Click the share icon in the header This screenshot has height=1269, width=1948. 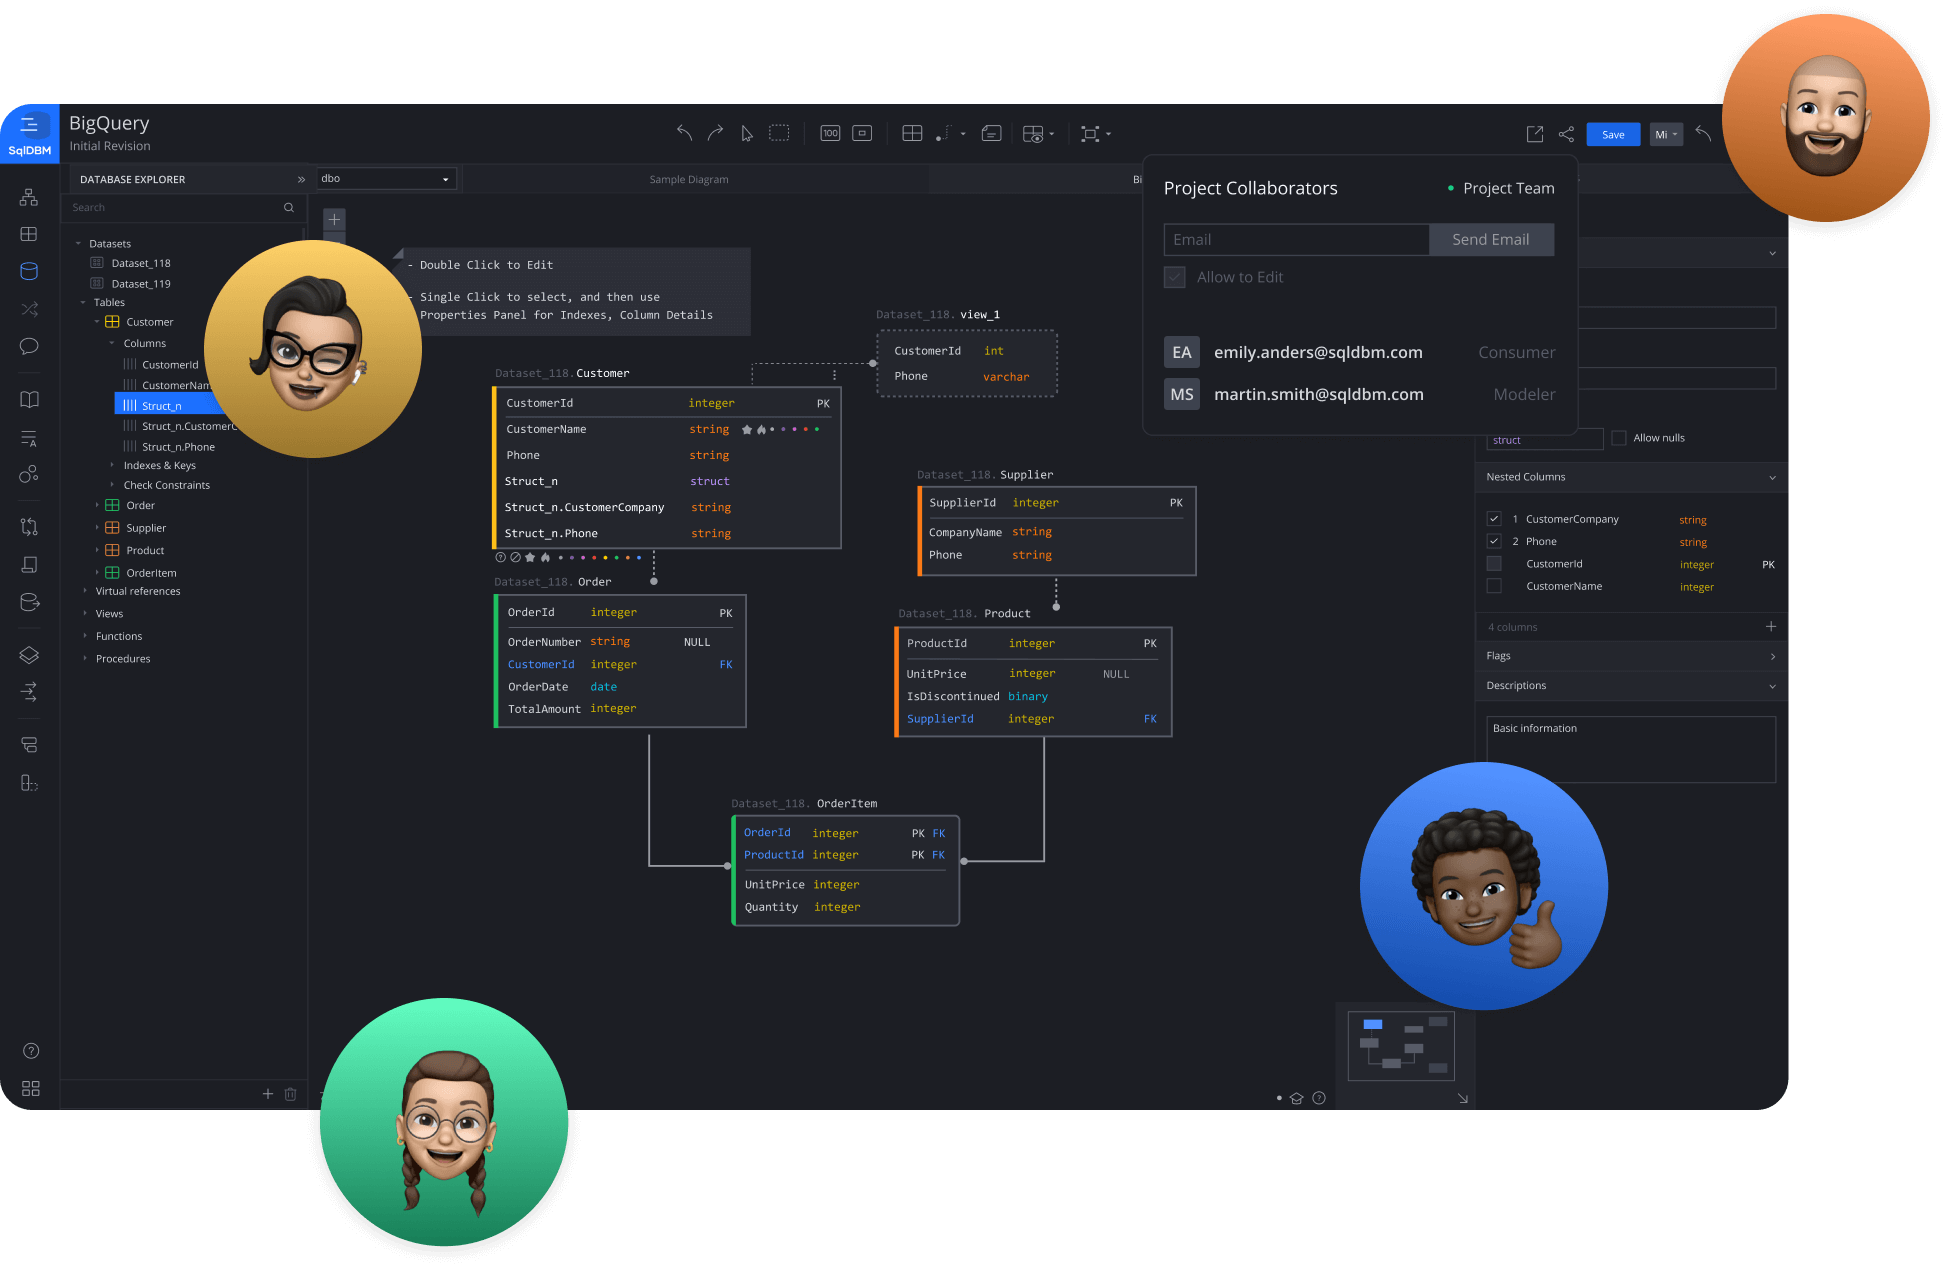click(x=1566, y=134)
